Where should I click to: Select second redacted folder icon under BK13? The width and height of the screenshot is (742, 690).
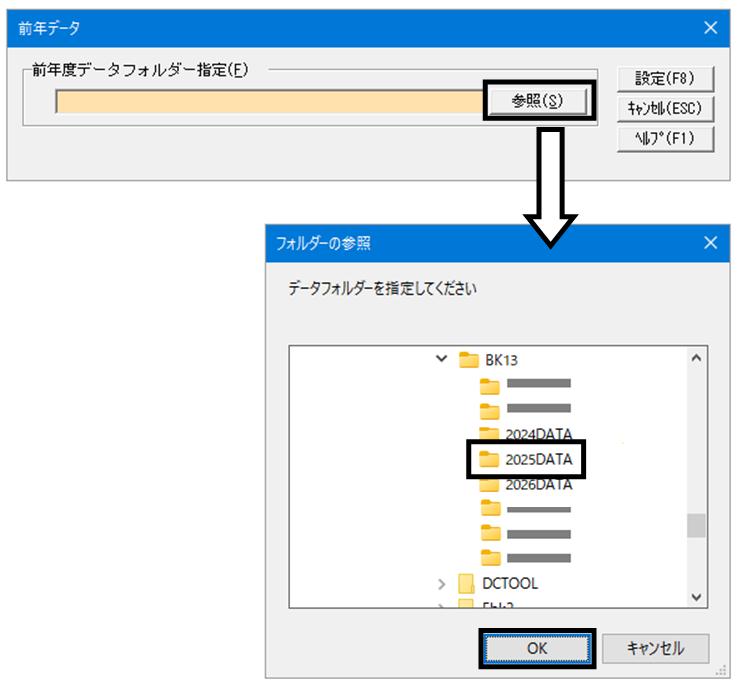[490, 411]
